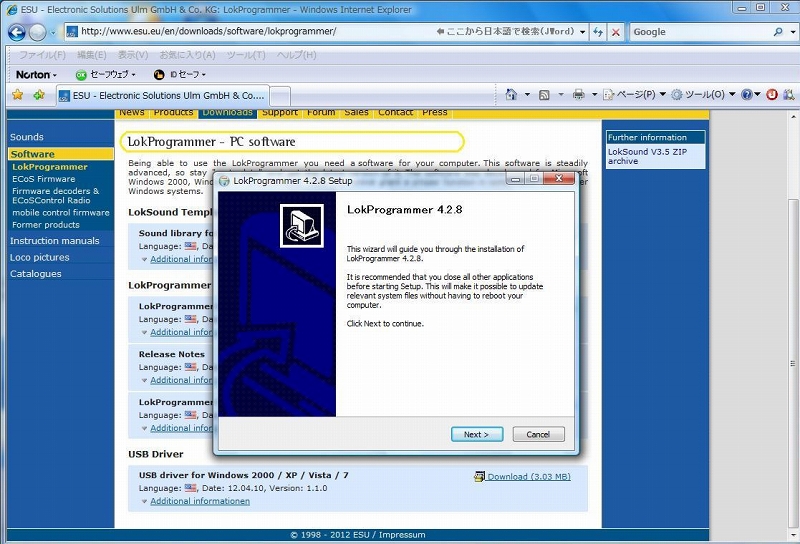Click Cancel in the Setup wizard
This screenshot has height=544, width=800.
pyautogui.click(x=538, y=434)
